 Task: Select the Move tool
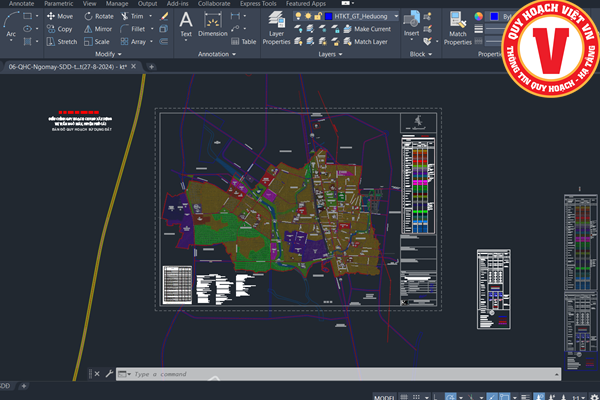coord(58,16)
